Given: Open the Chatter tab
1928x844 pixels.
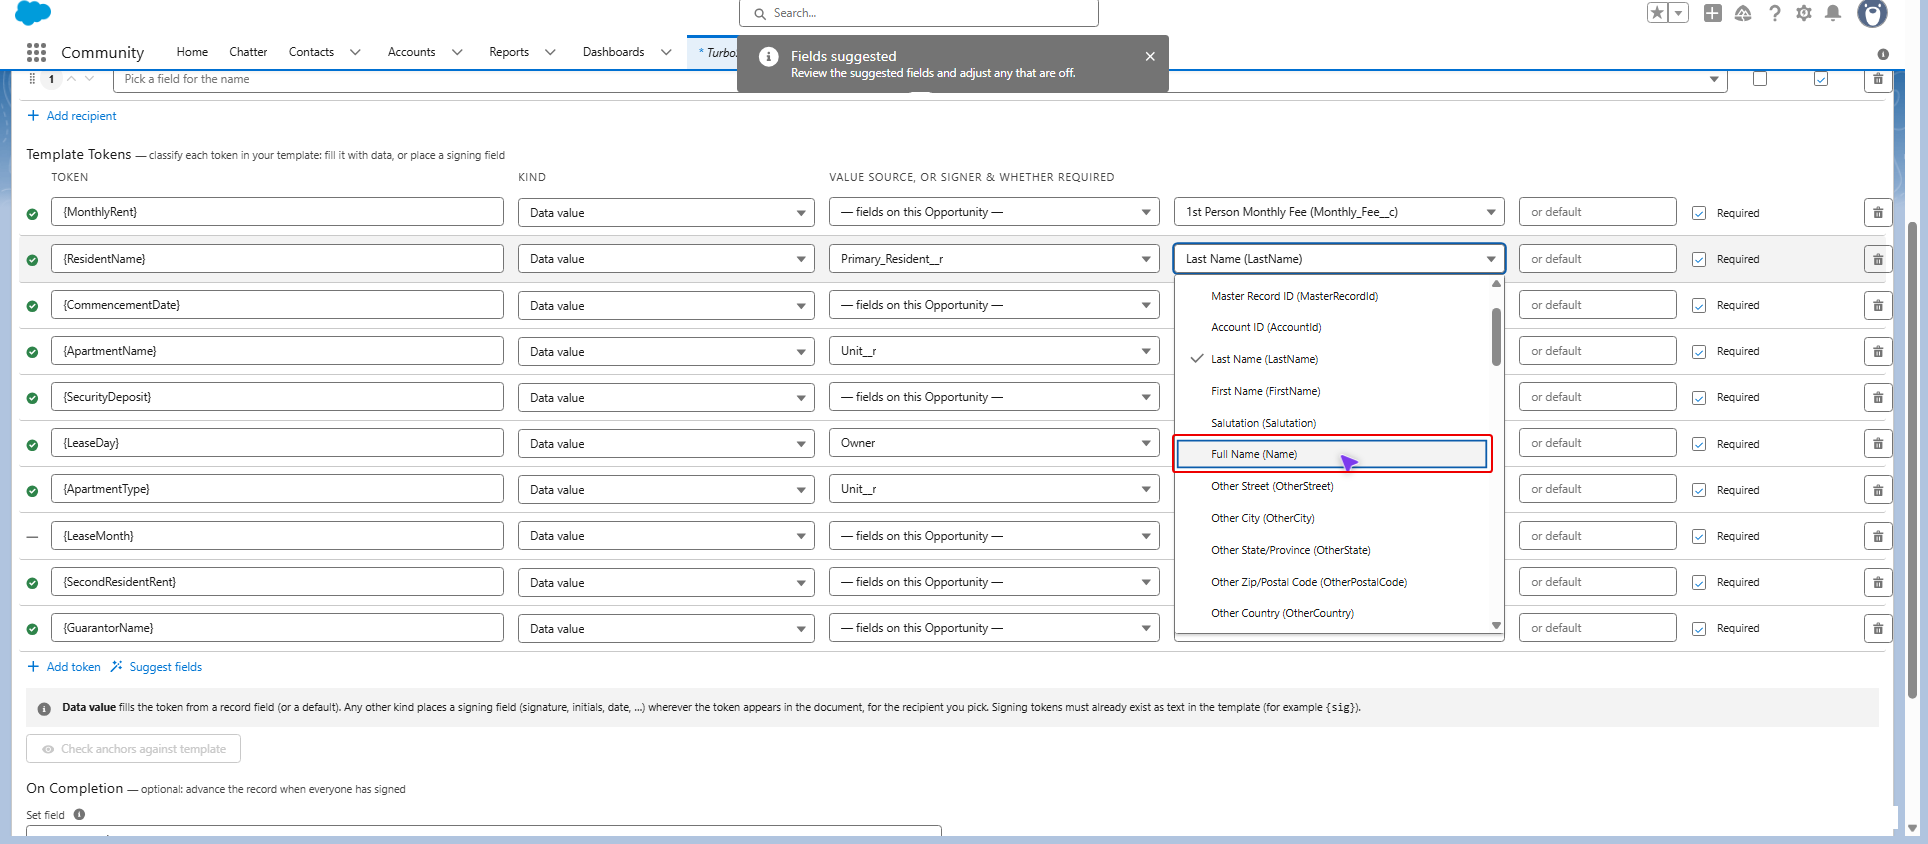Looking at the screenshot, I should pos(248,52).
